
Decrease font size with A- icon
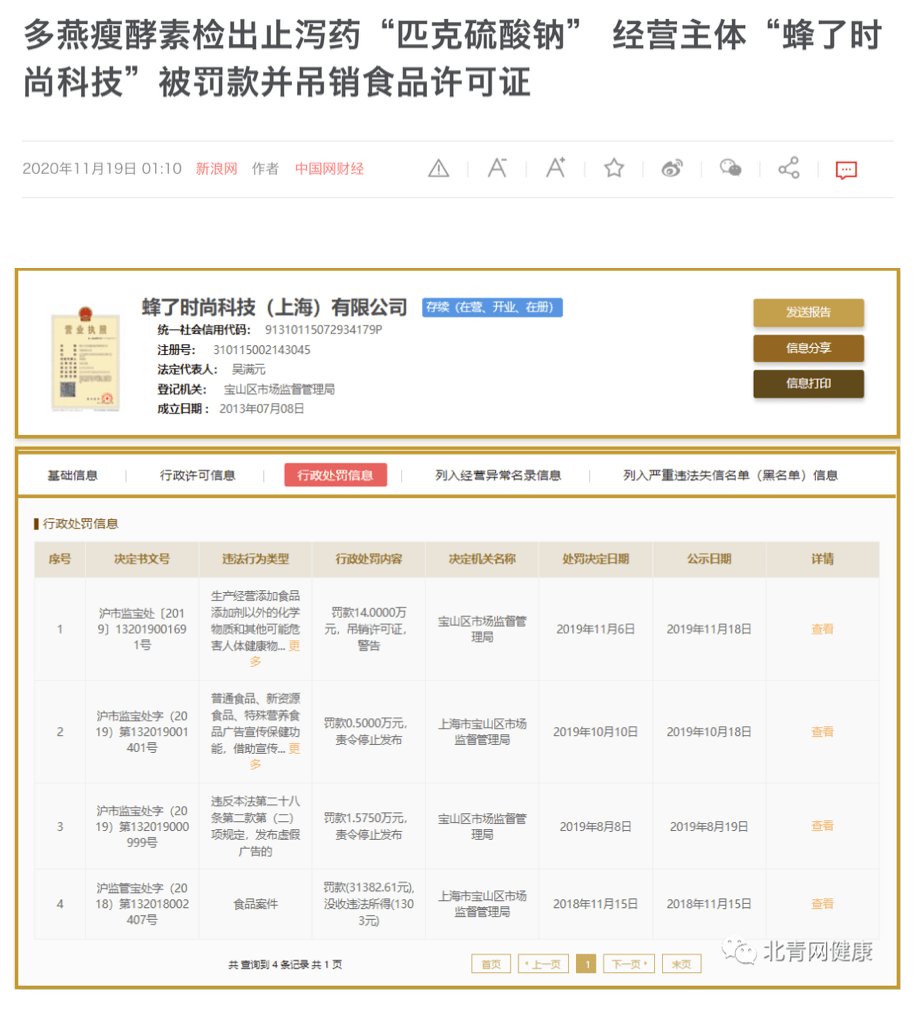(x=497, y=168)
